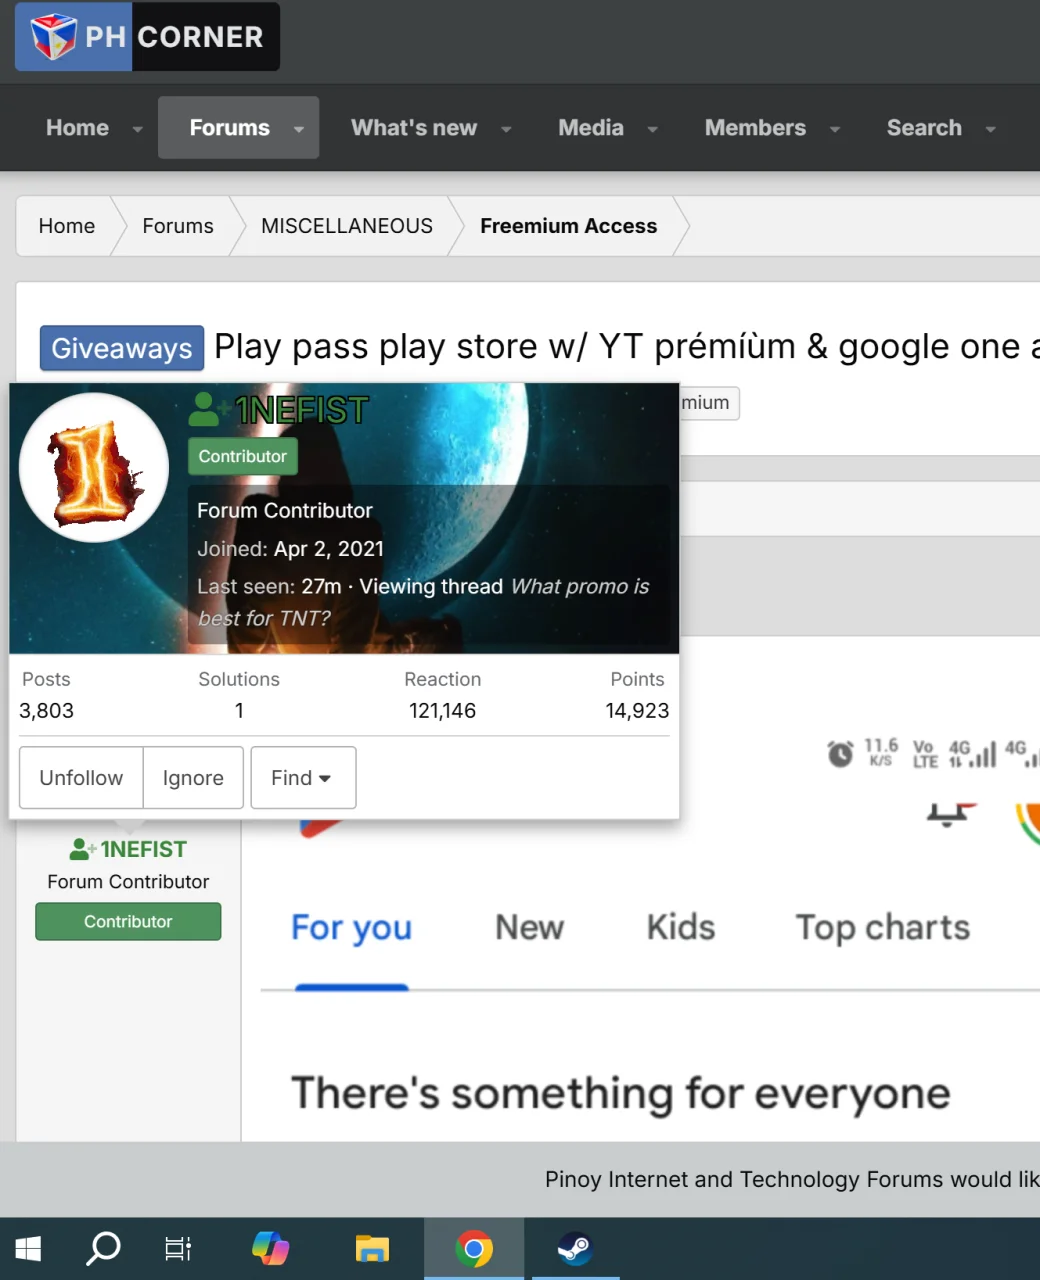
Task: Click Solutions count 1
Action: tap(239, 711)
